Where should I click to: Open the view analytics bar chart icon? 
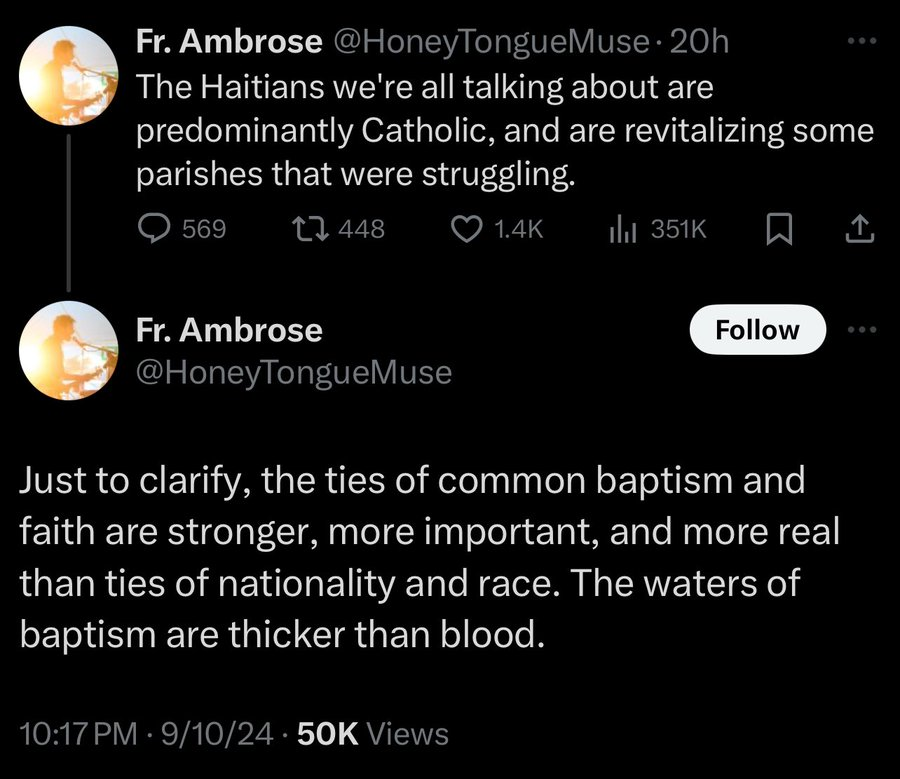[x=623, y=230]
